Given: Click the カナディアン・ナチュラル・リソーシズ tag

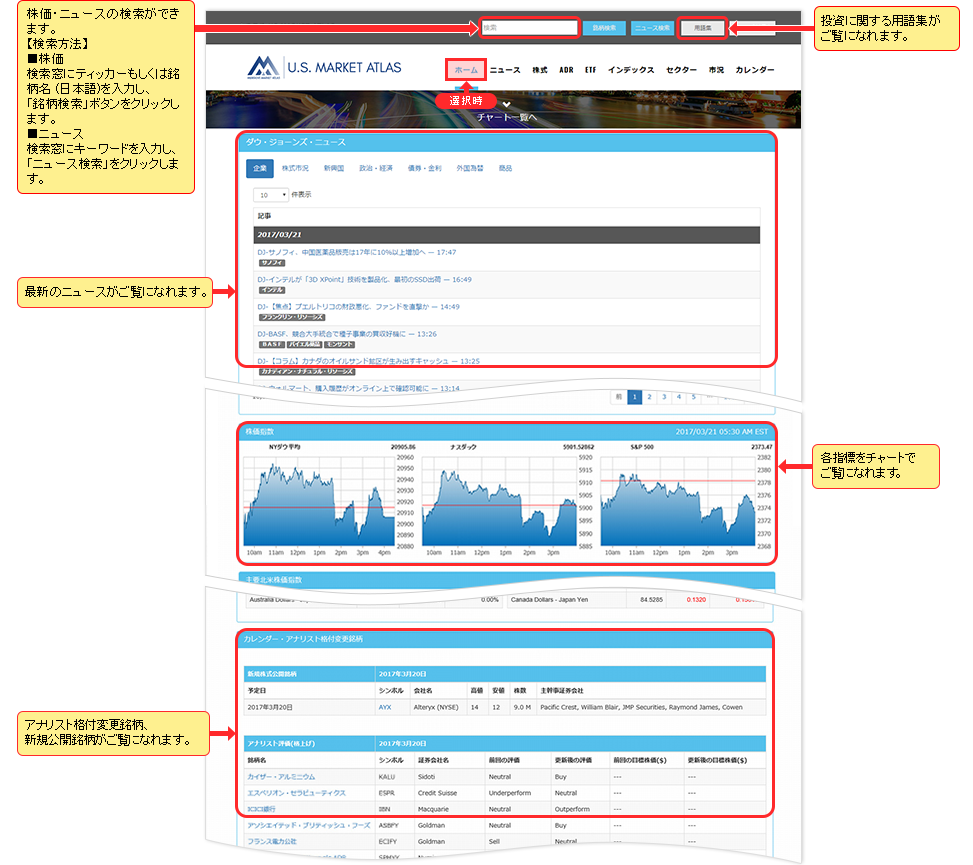Looking at the screenshot, I should 307,372.
